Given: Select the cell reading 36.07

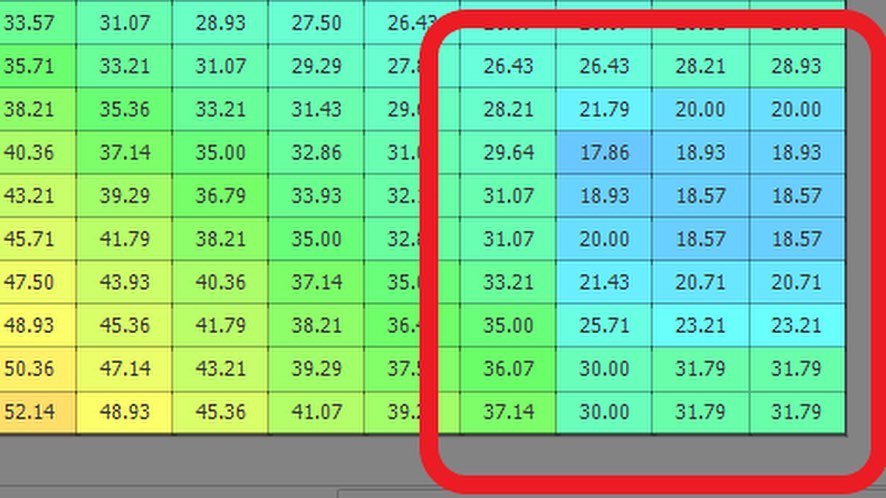Looking at the screenshot, I should (x=508, y=369).
